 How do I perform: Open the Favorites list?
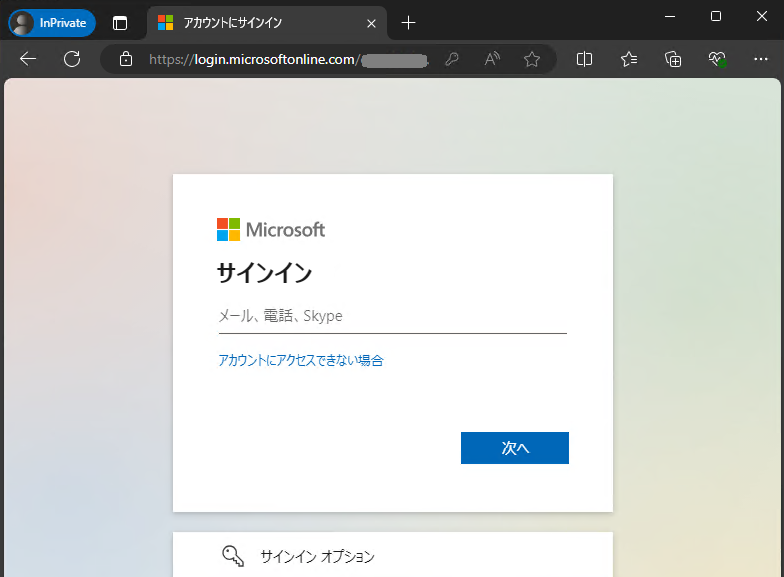[628, 60]
